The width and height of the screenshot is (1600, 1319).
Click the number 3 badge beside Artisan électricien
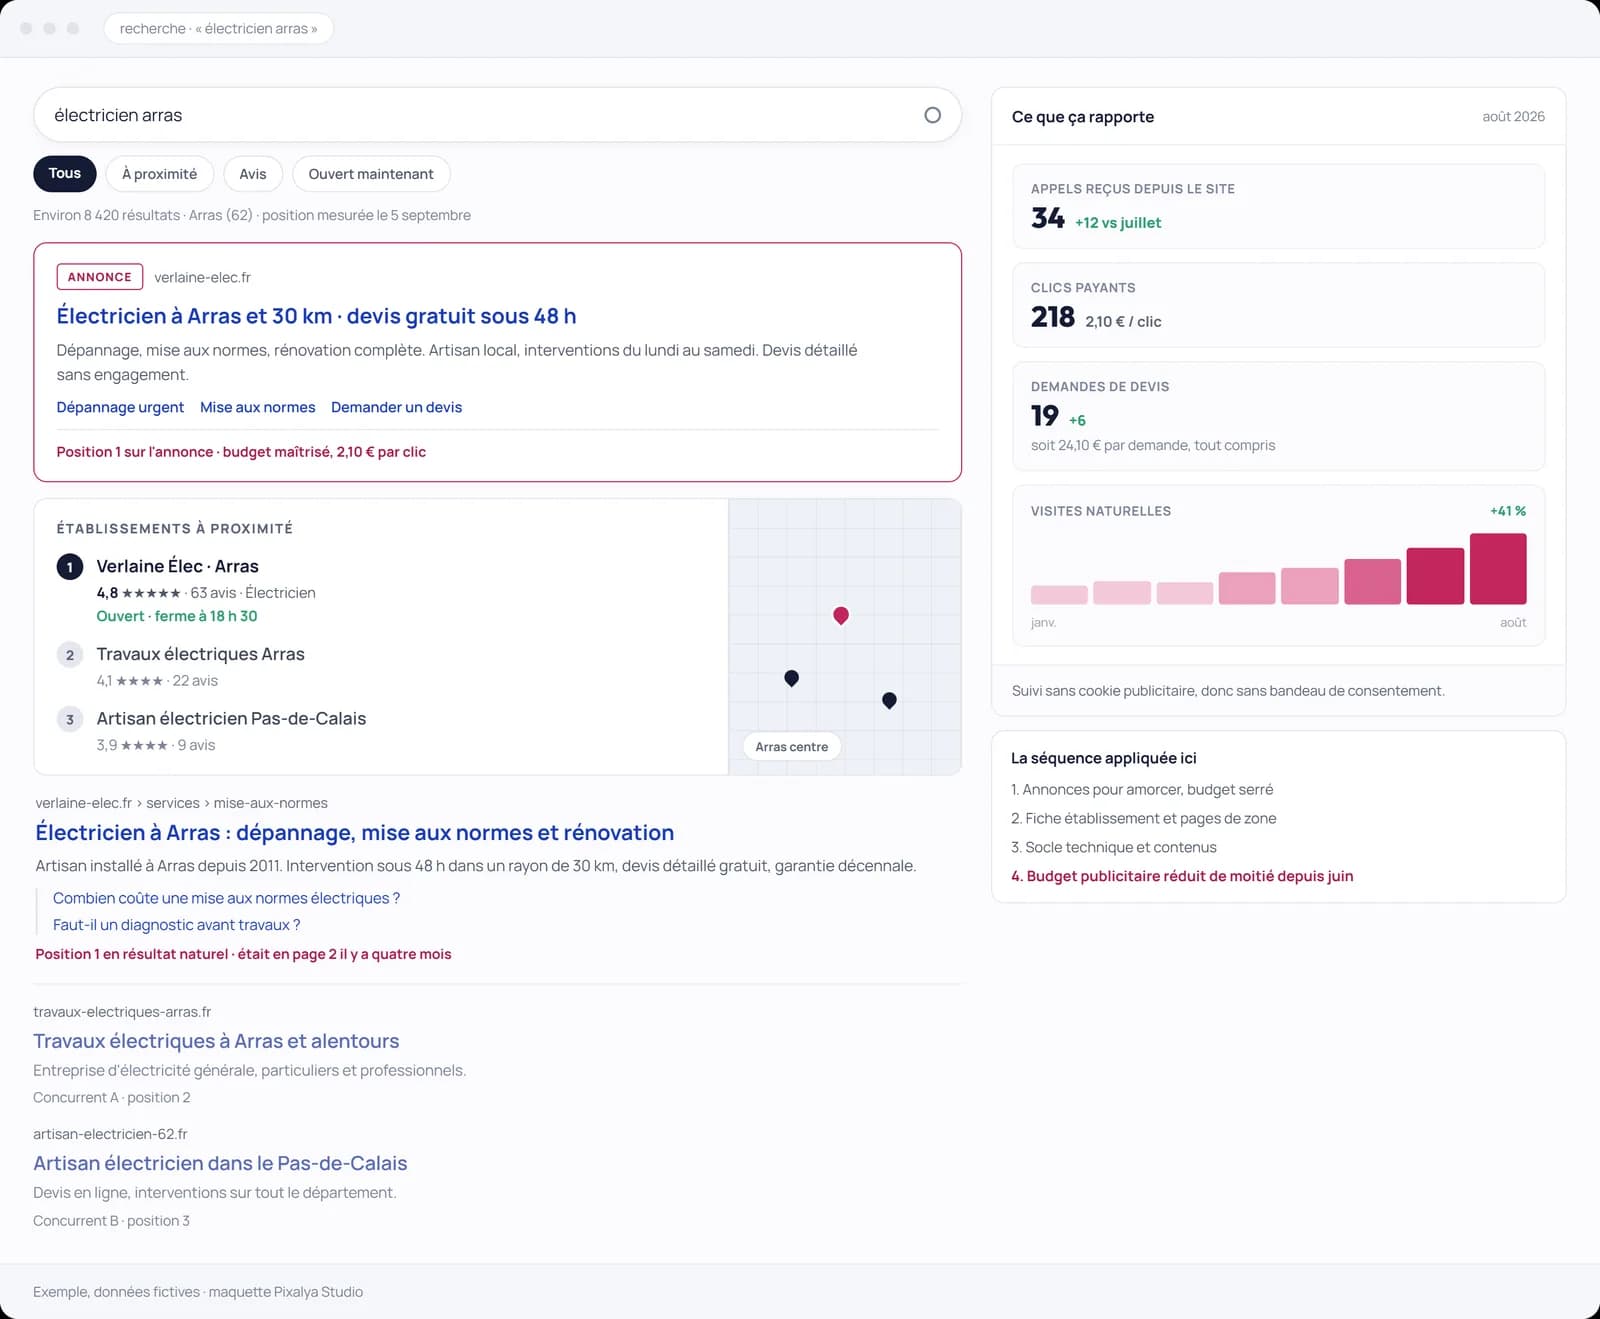tap(69, 719)
